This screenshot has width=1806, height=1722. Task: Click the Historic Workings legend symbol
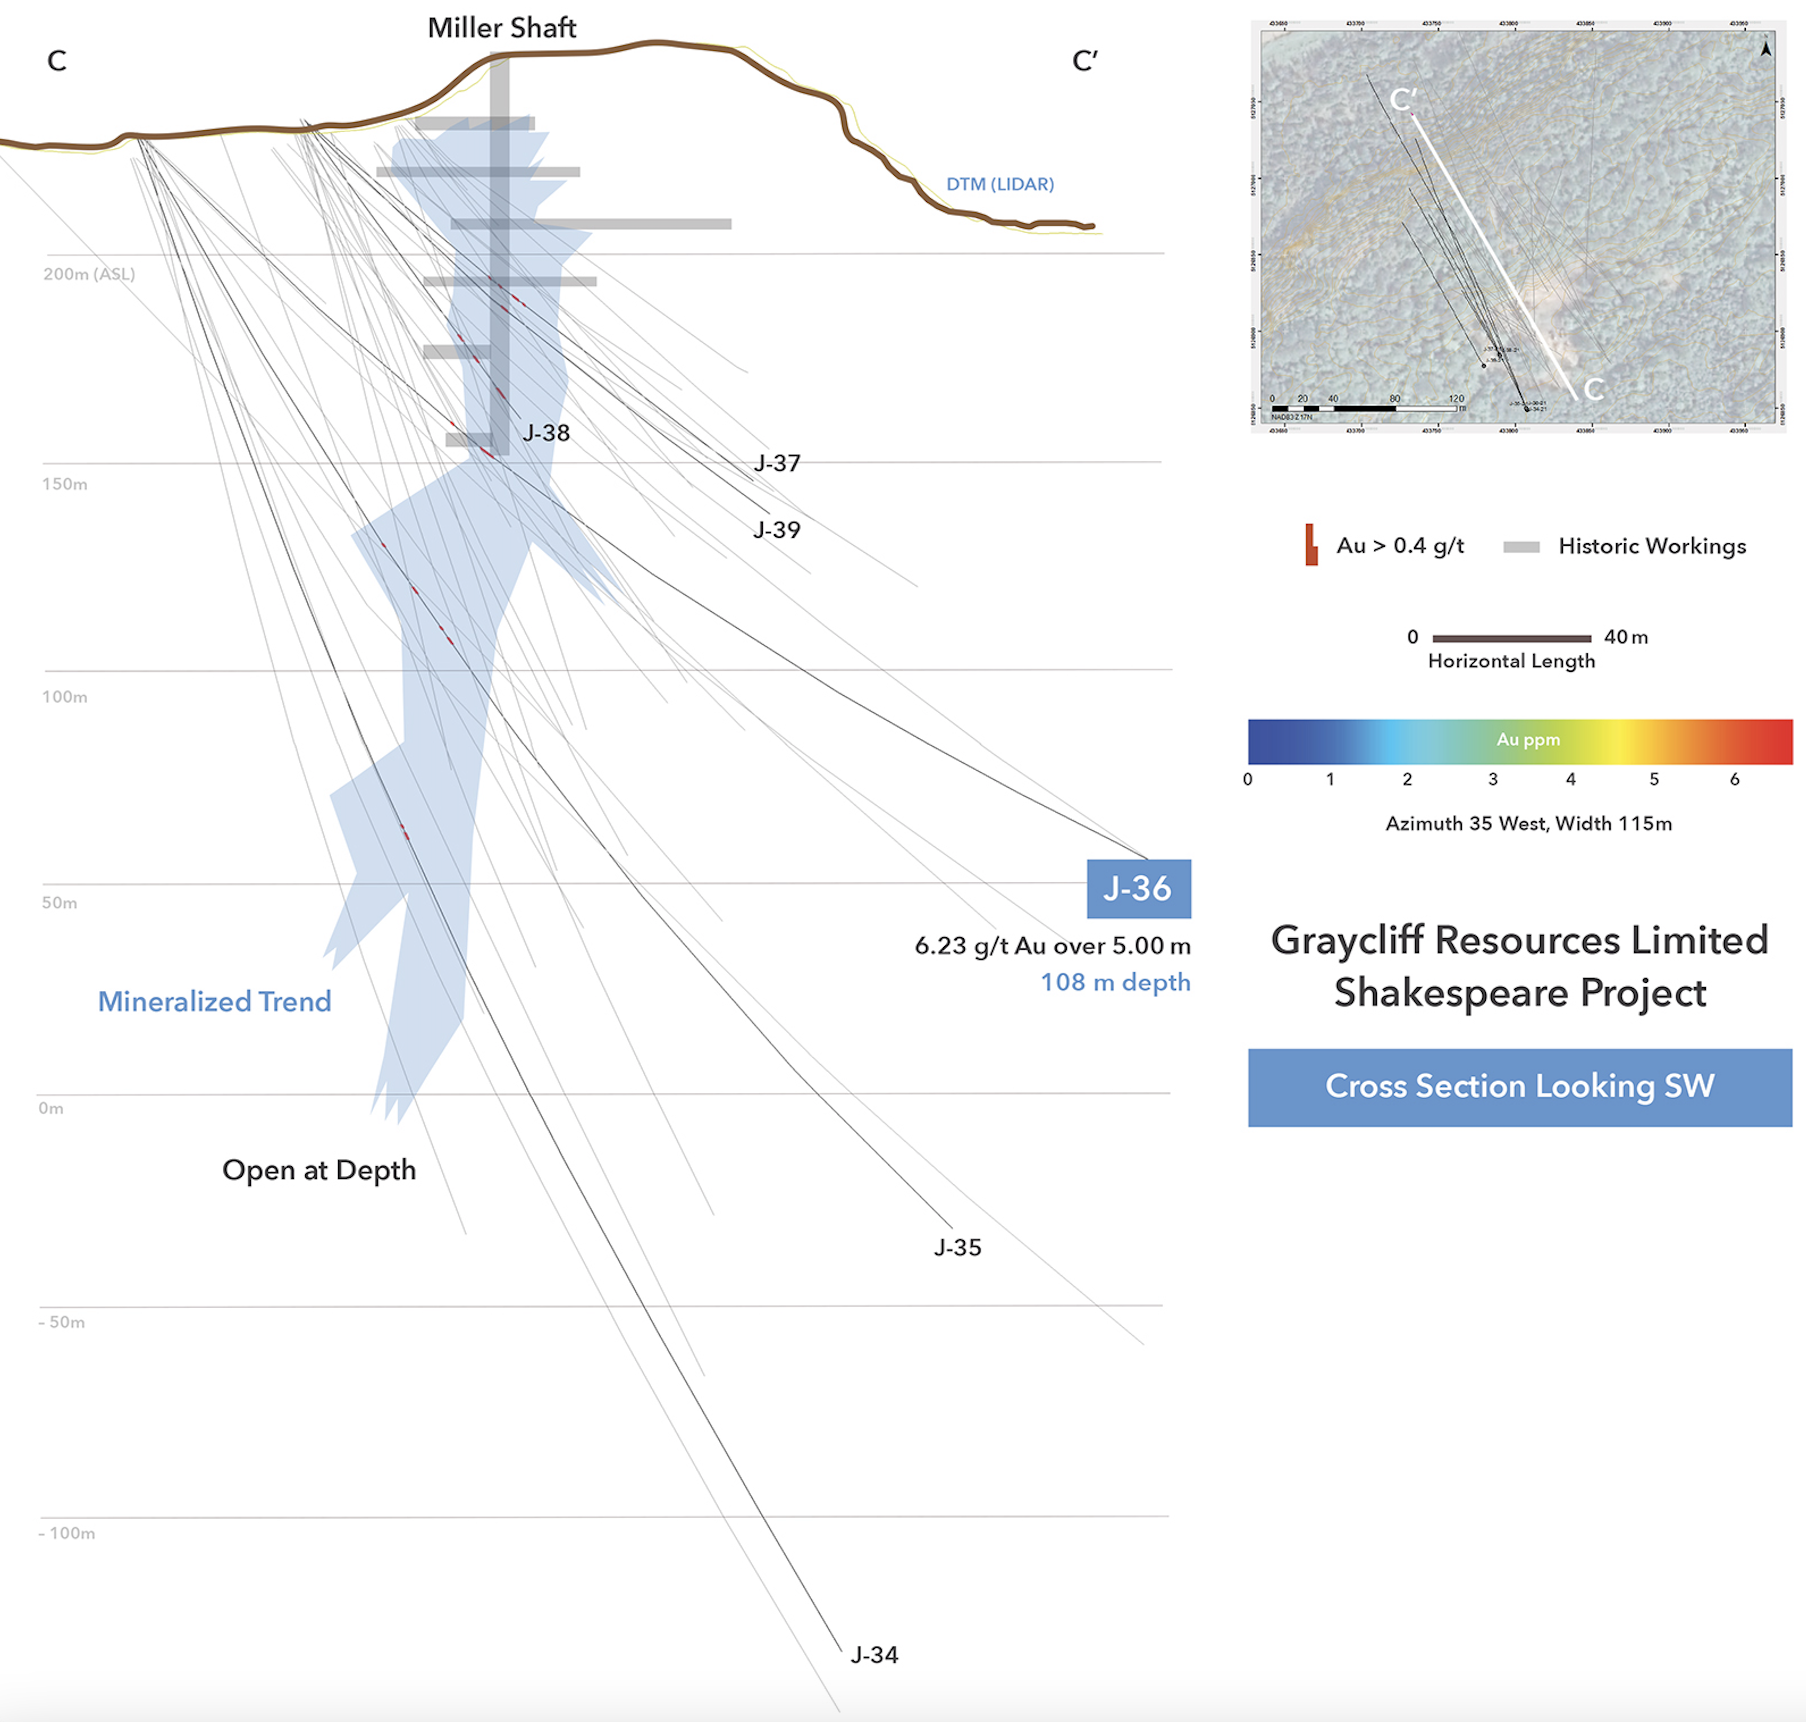point(1521,545)
